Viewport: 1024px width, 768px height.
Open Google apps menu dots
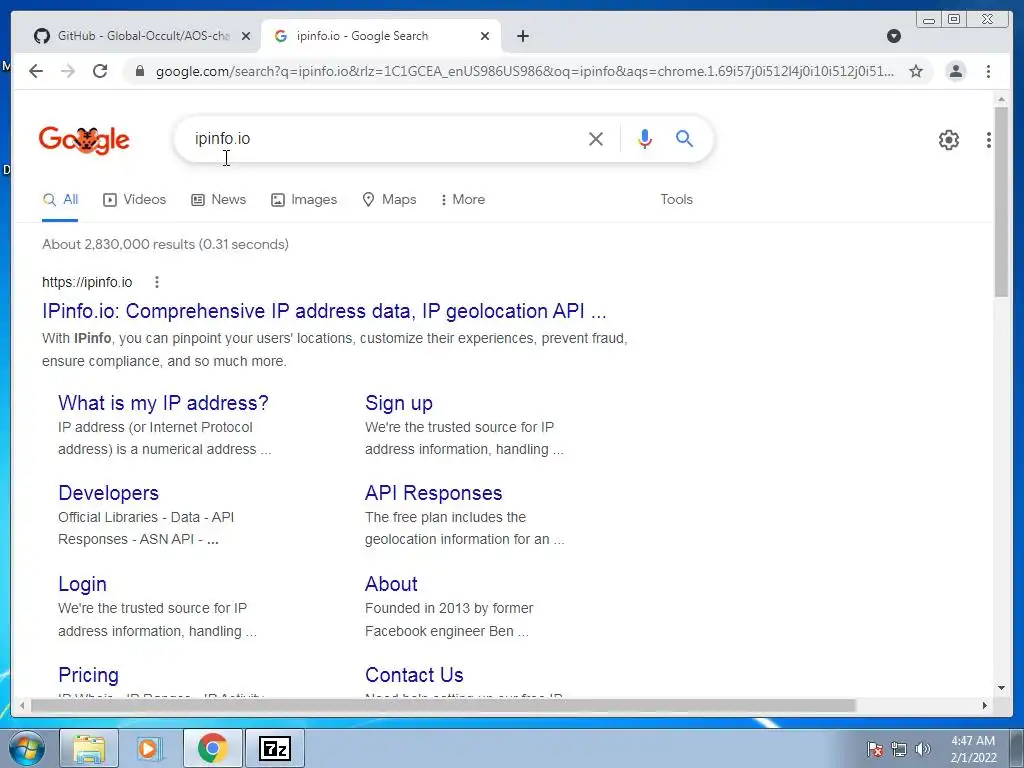989,140
